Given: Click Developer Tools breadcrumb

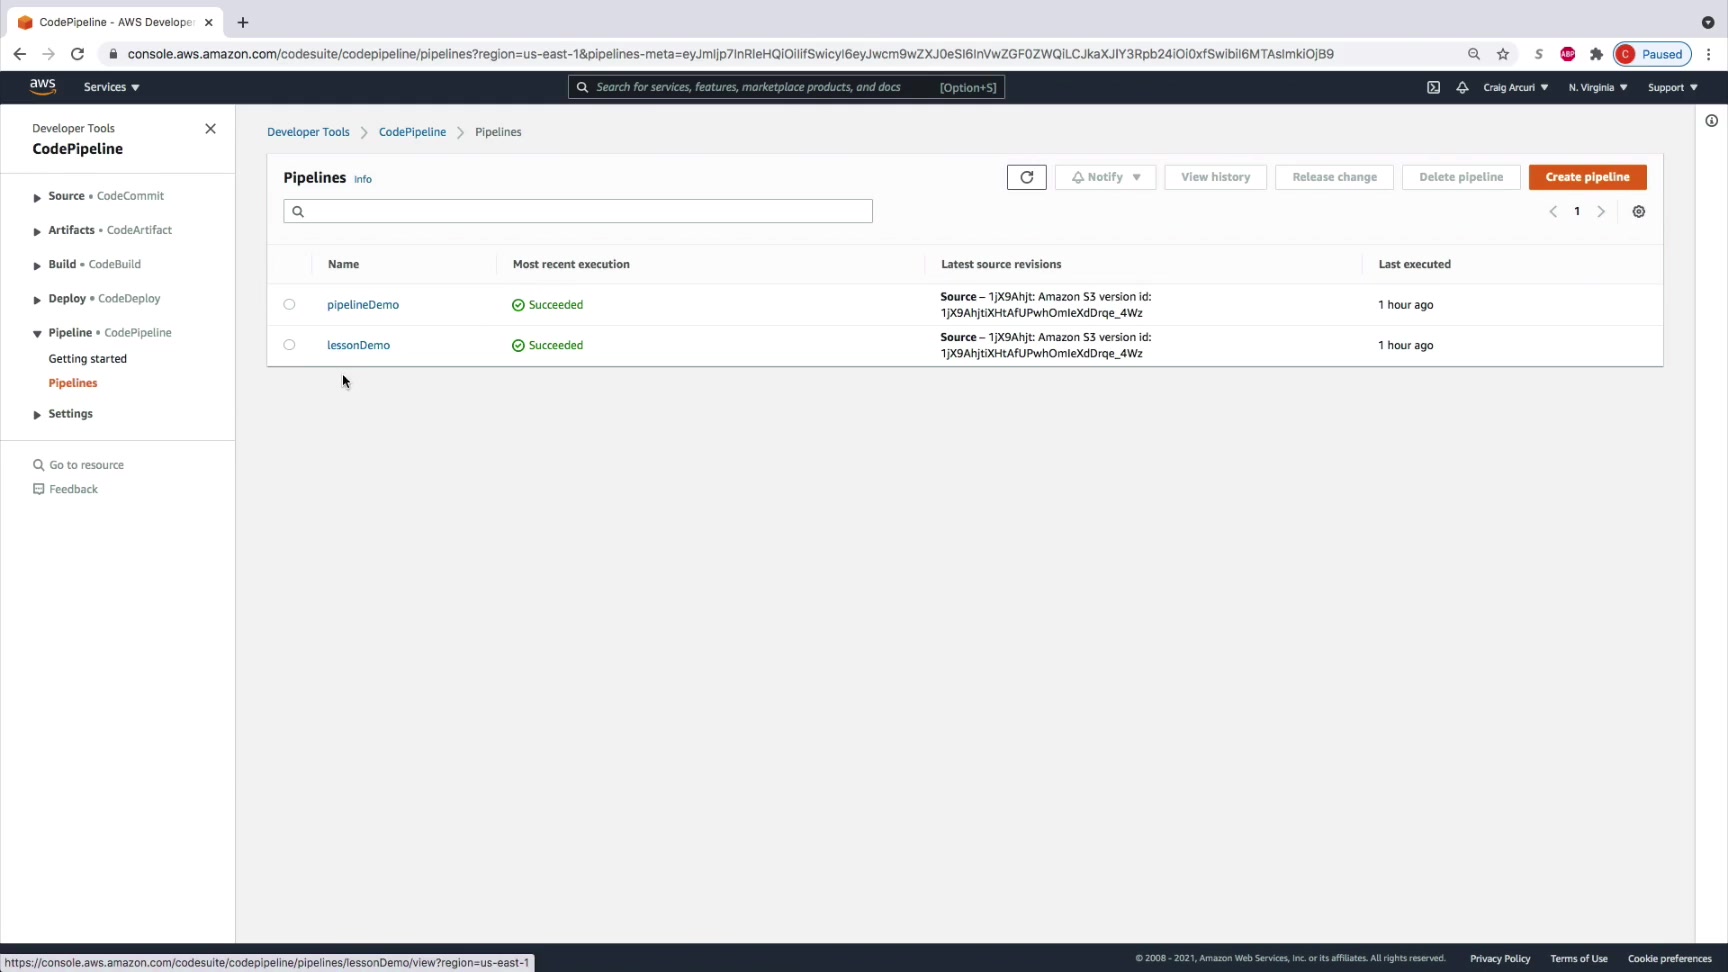Looking at the screenshot, I should [x=308, y=132].
